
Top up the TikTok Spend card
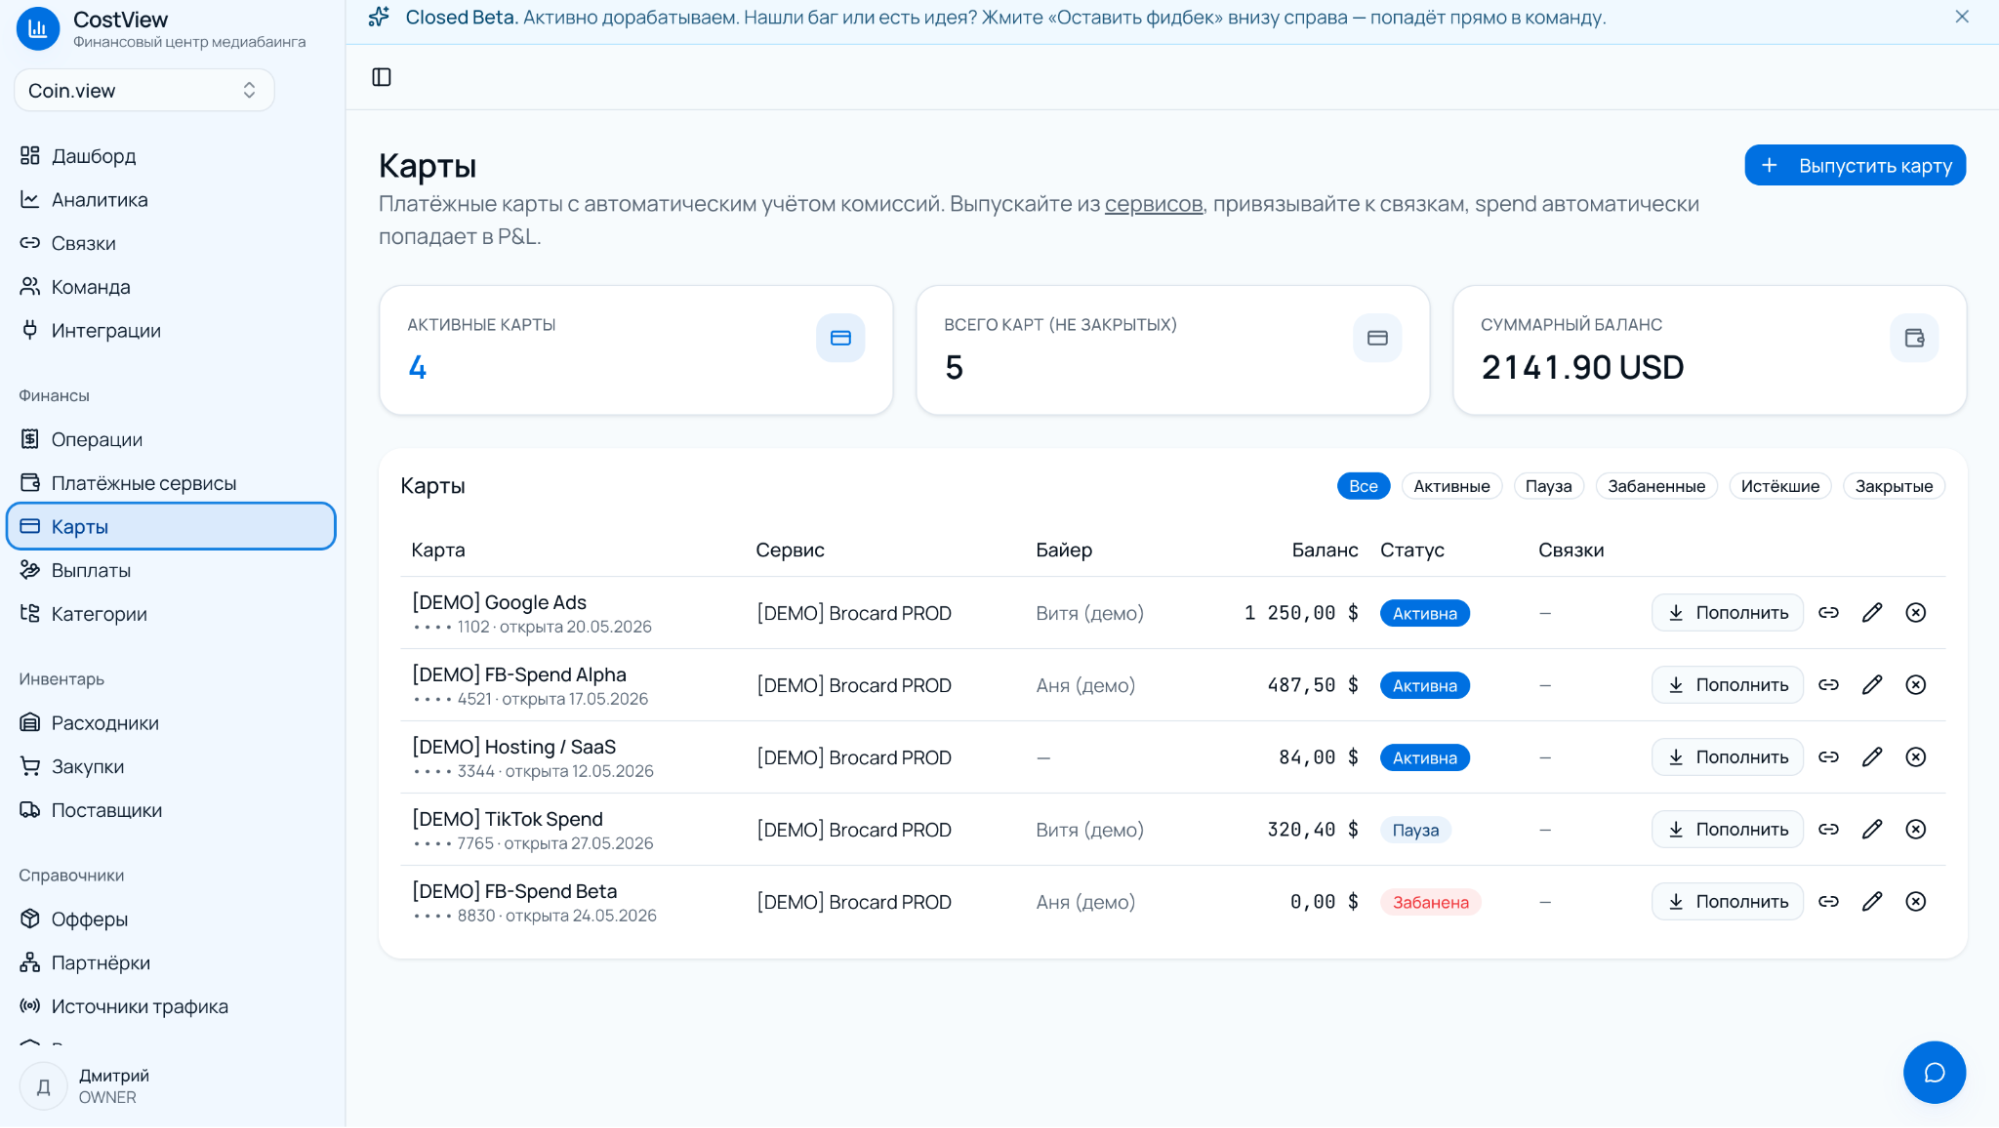click(1727, 829)
